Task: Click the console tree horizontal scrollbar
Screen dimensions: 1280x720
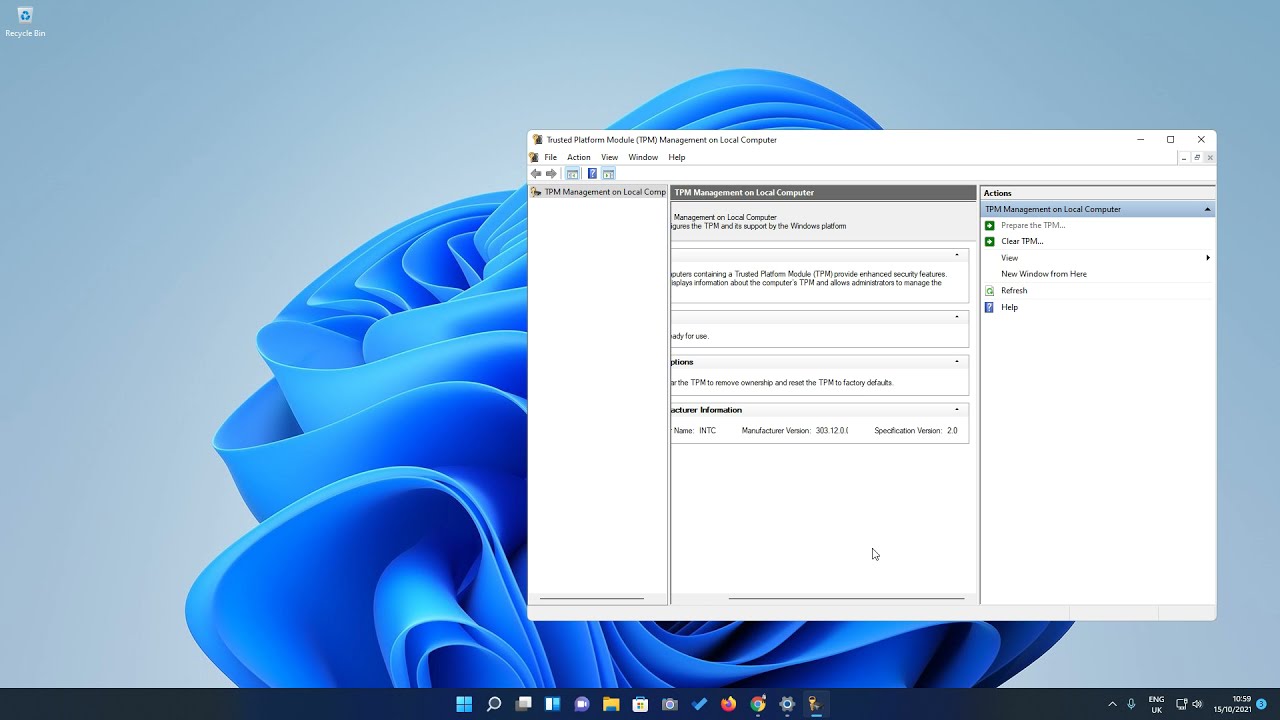Action: tap(591, 599)
